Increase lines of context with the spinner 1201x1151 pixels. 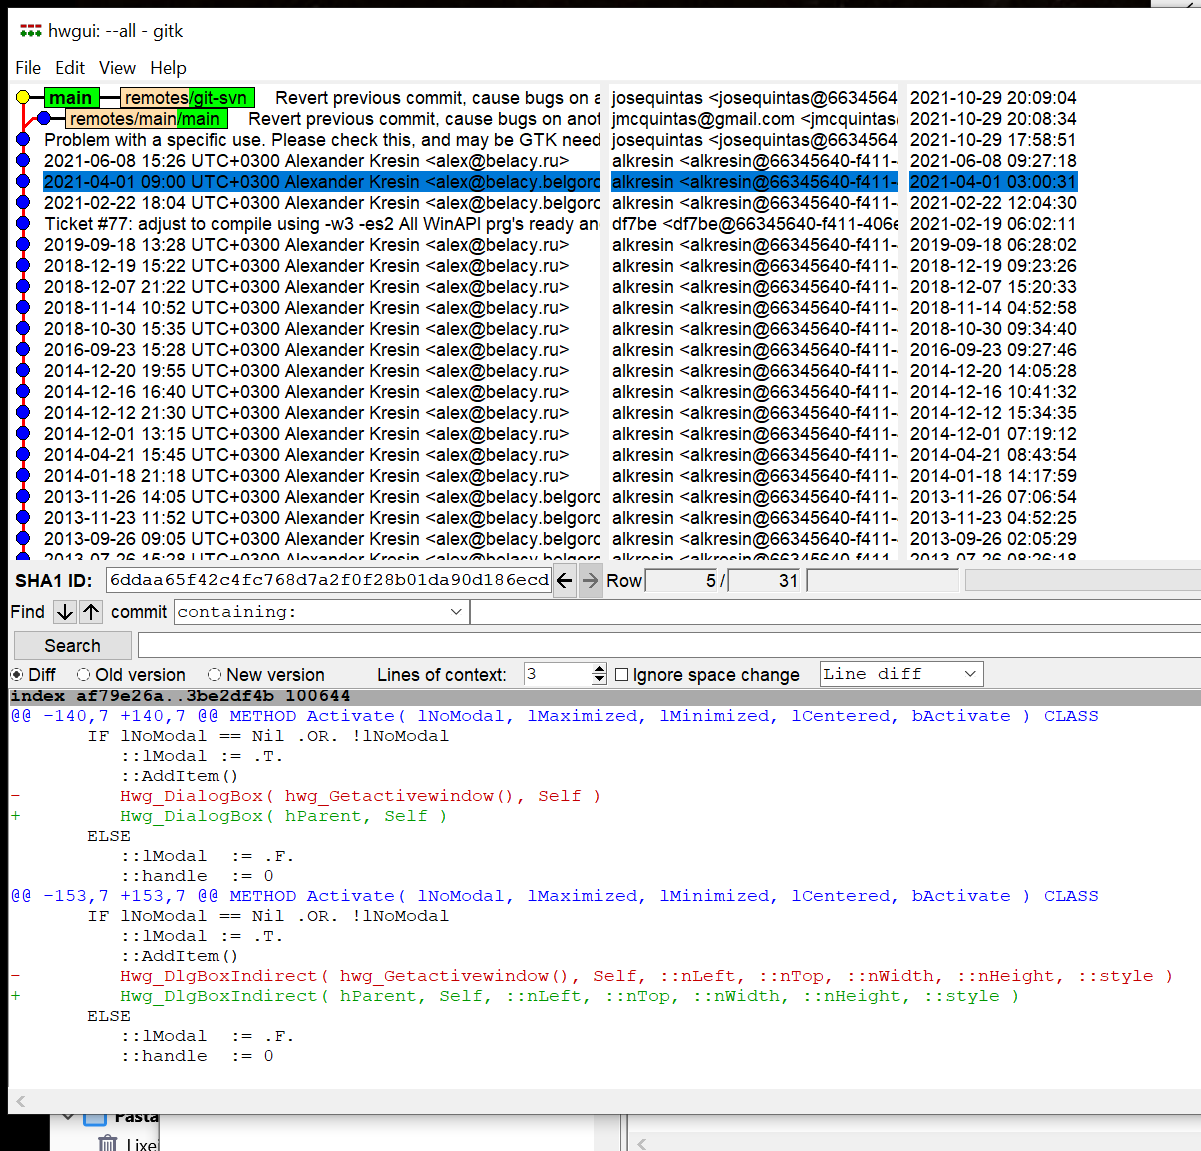tap(599, 669)
